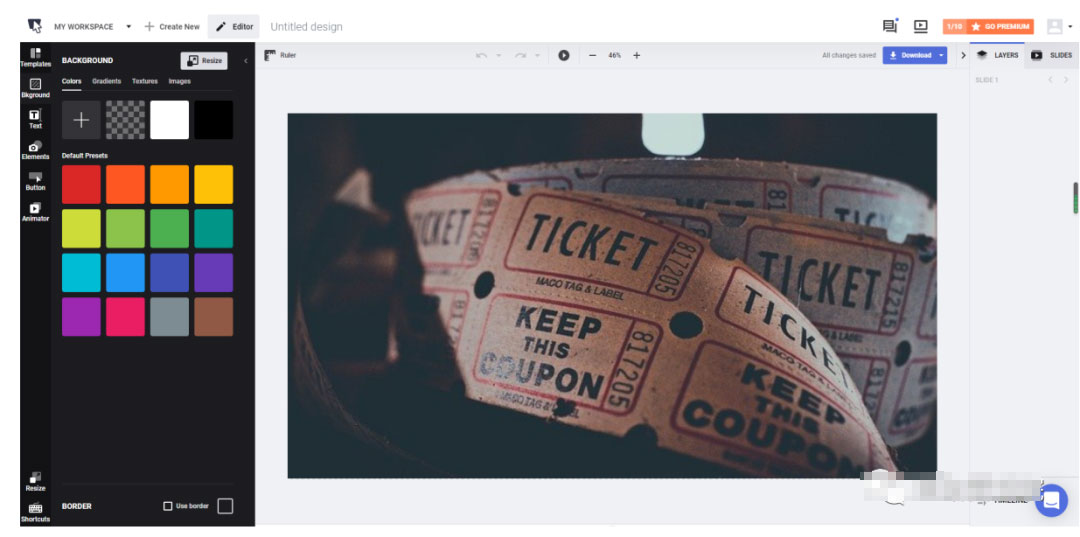Viewport: 1080px width, 537px height.
Task: Collapse the Background side panel
Action: click(246, 61)
